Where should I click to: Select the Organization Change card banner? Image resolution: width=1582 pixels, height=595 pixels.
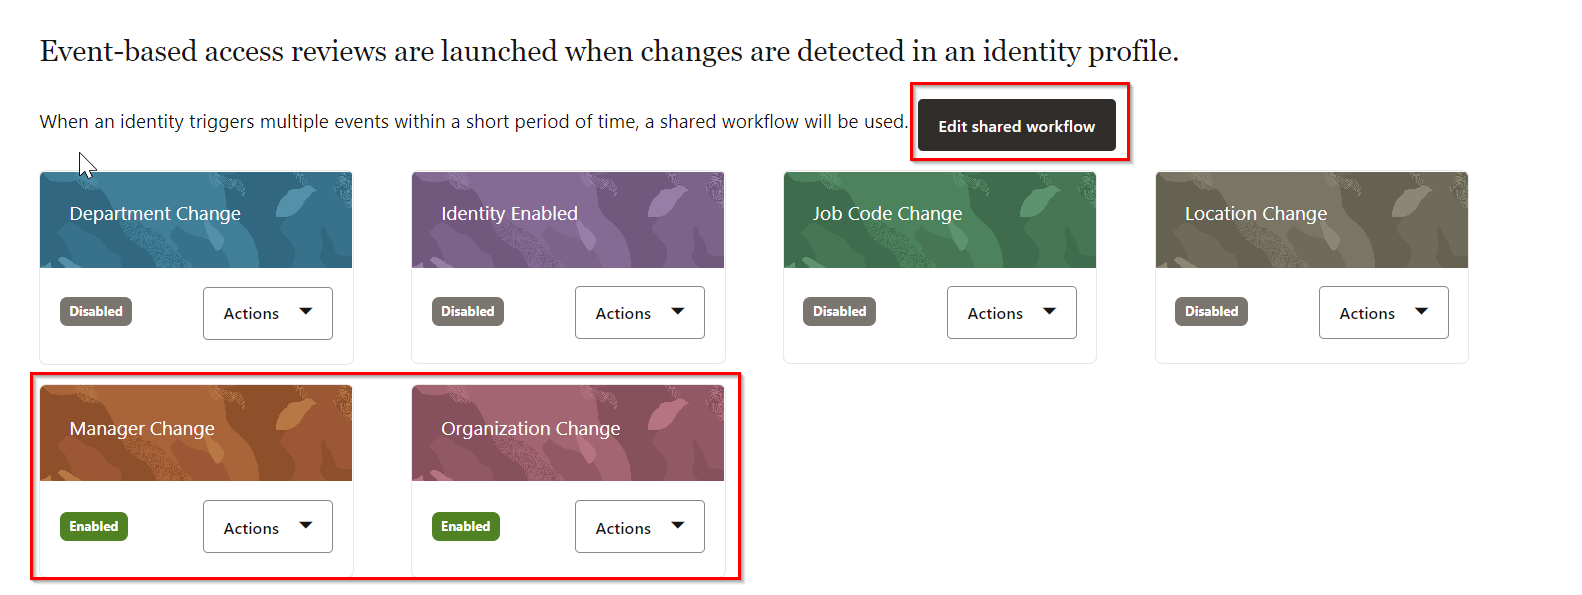coord(567,432)
